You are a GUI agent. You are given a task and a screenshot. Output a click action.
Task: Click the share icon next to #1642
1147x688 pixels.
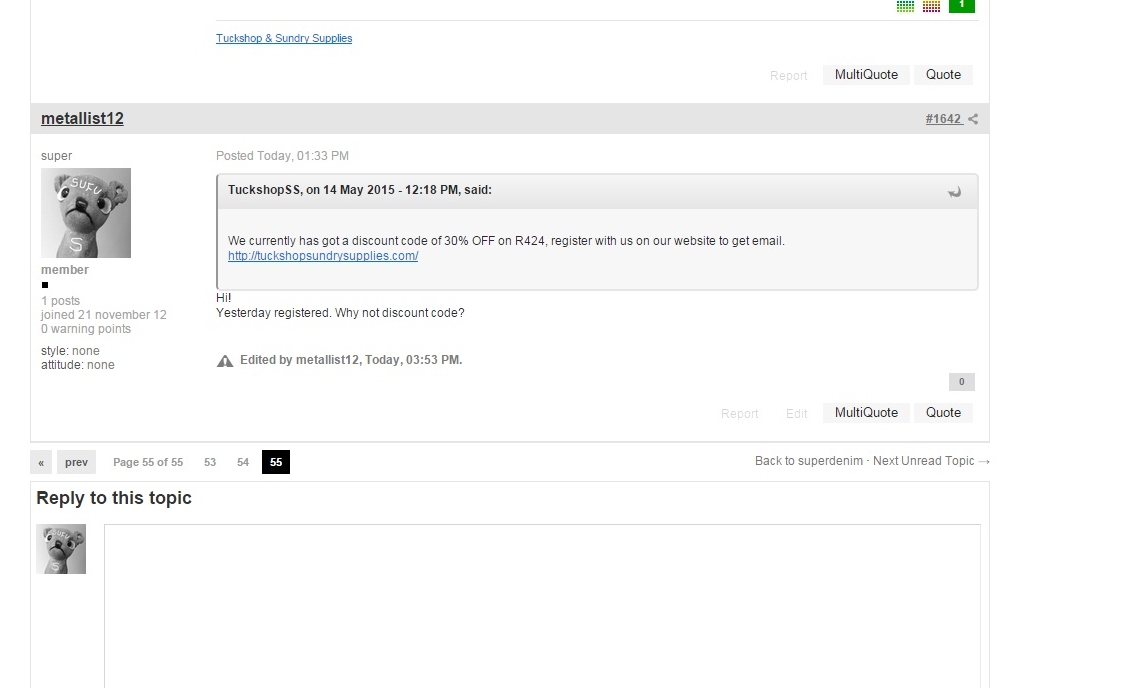point(973,119)
